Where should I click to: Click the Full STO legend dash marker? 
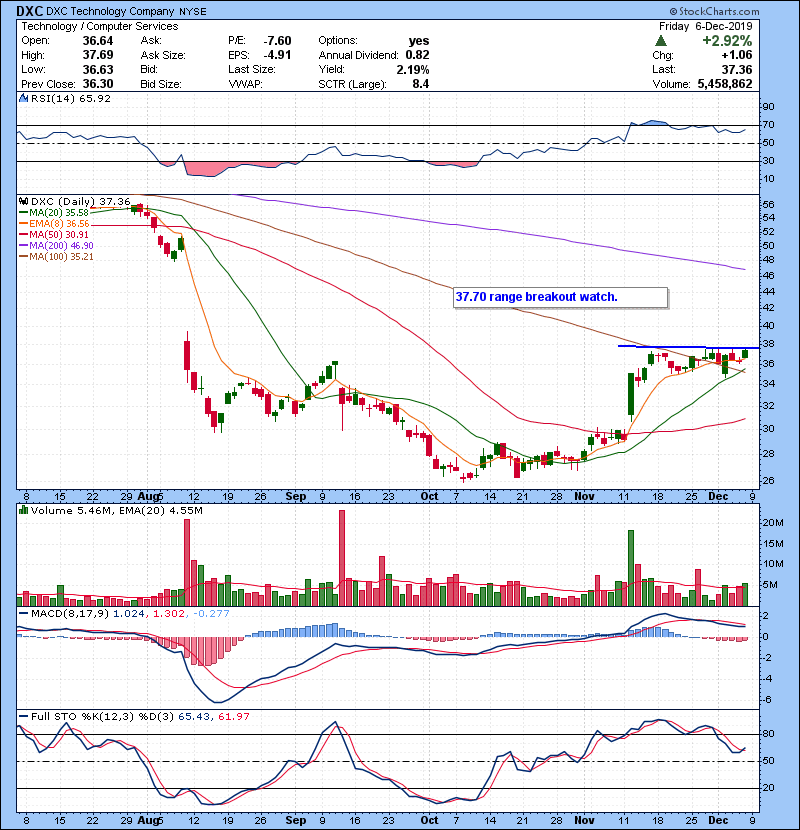[23, 716]
